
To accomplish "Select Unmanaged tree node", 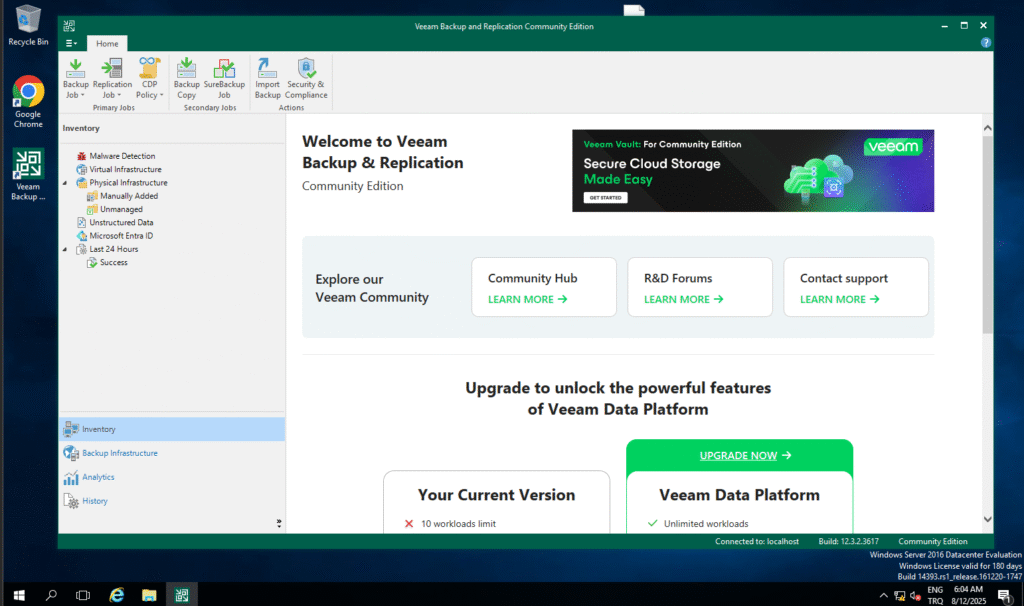I will (121, 210).
